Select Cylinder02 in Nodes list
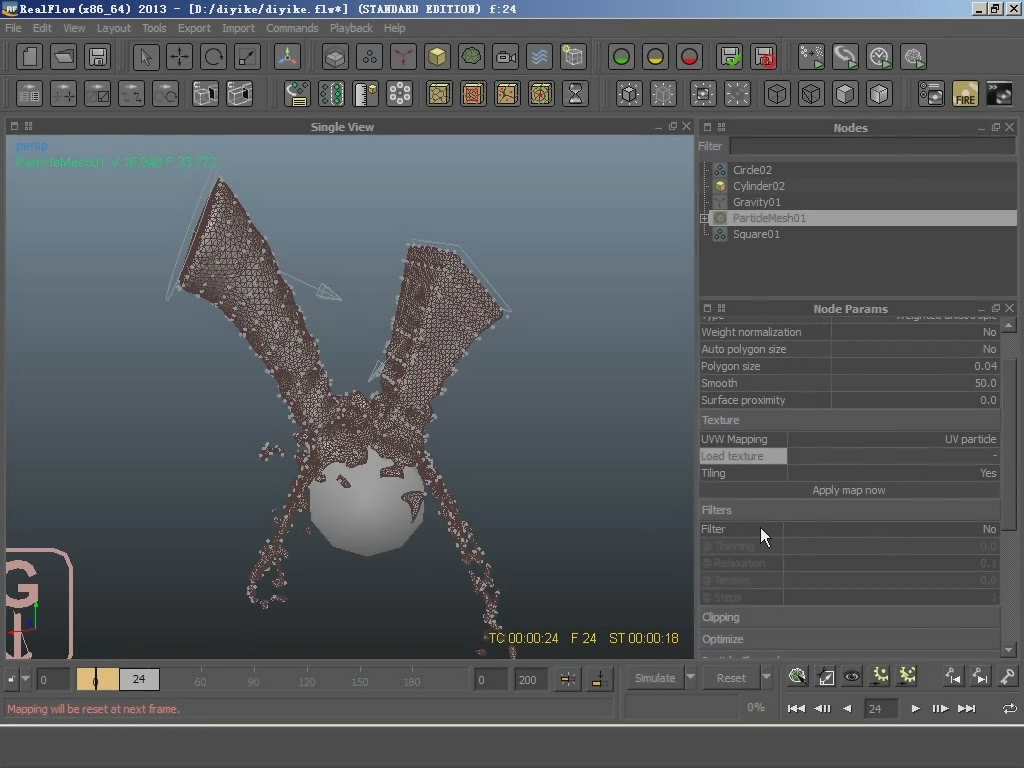 (758, 186)
